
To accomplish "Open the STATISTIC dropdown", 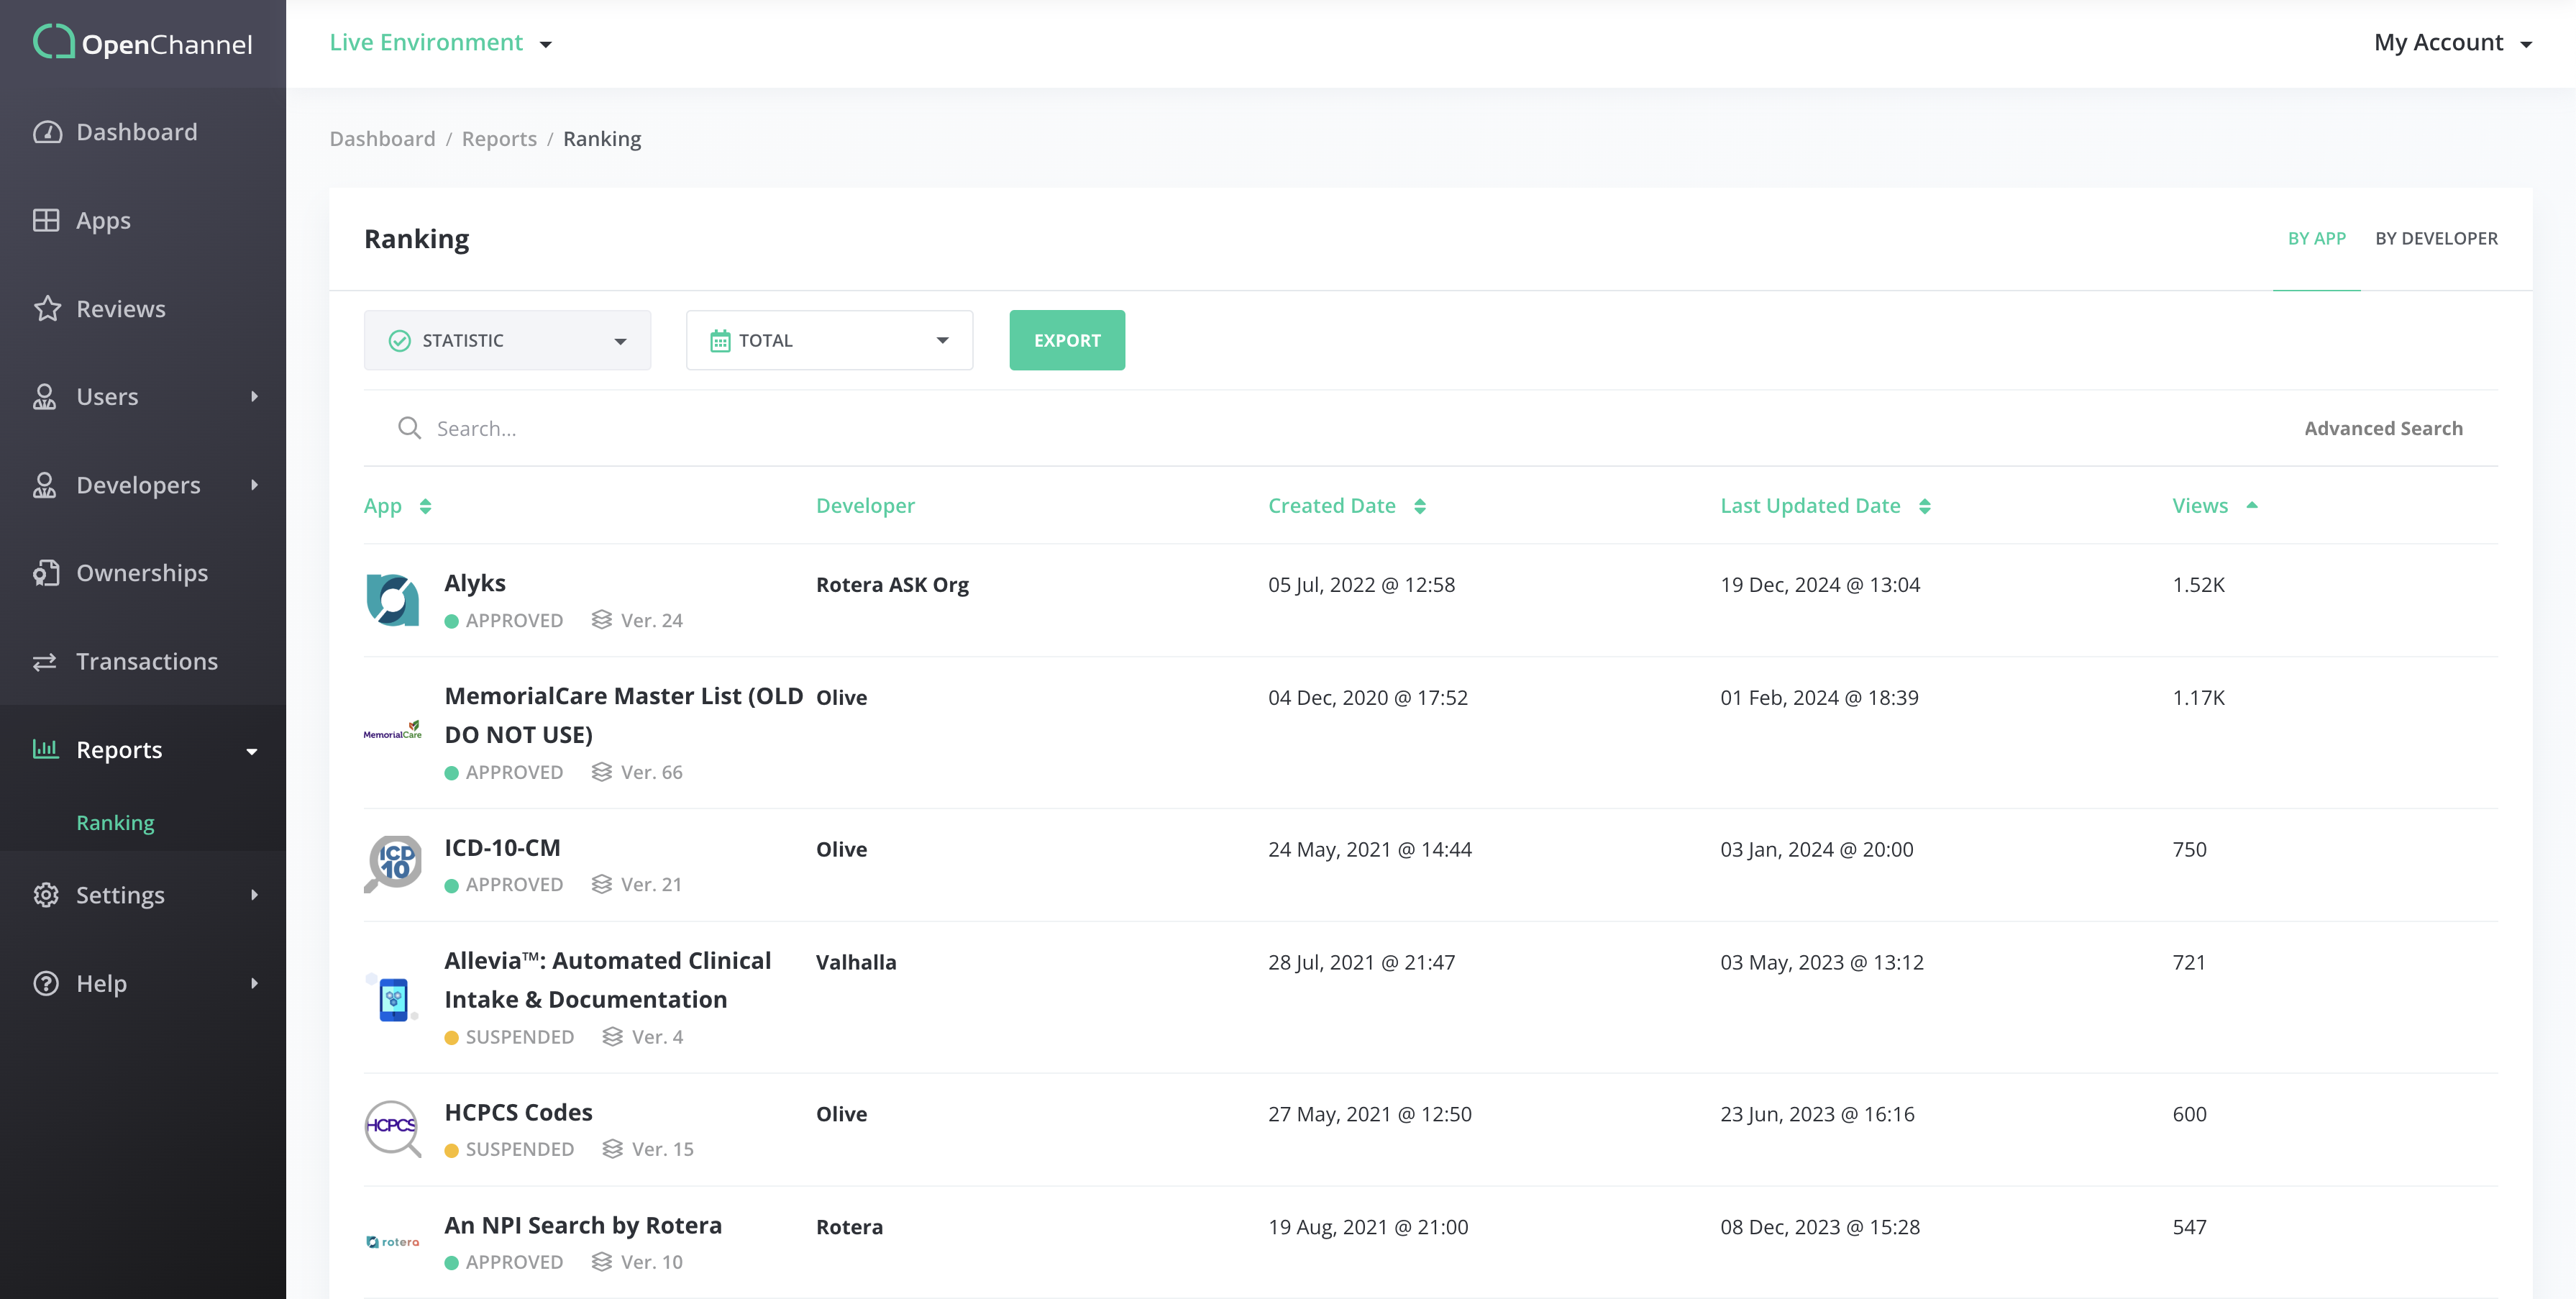I will [507, 340].
